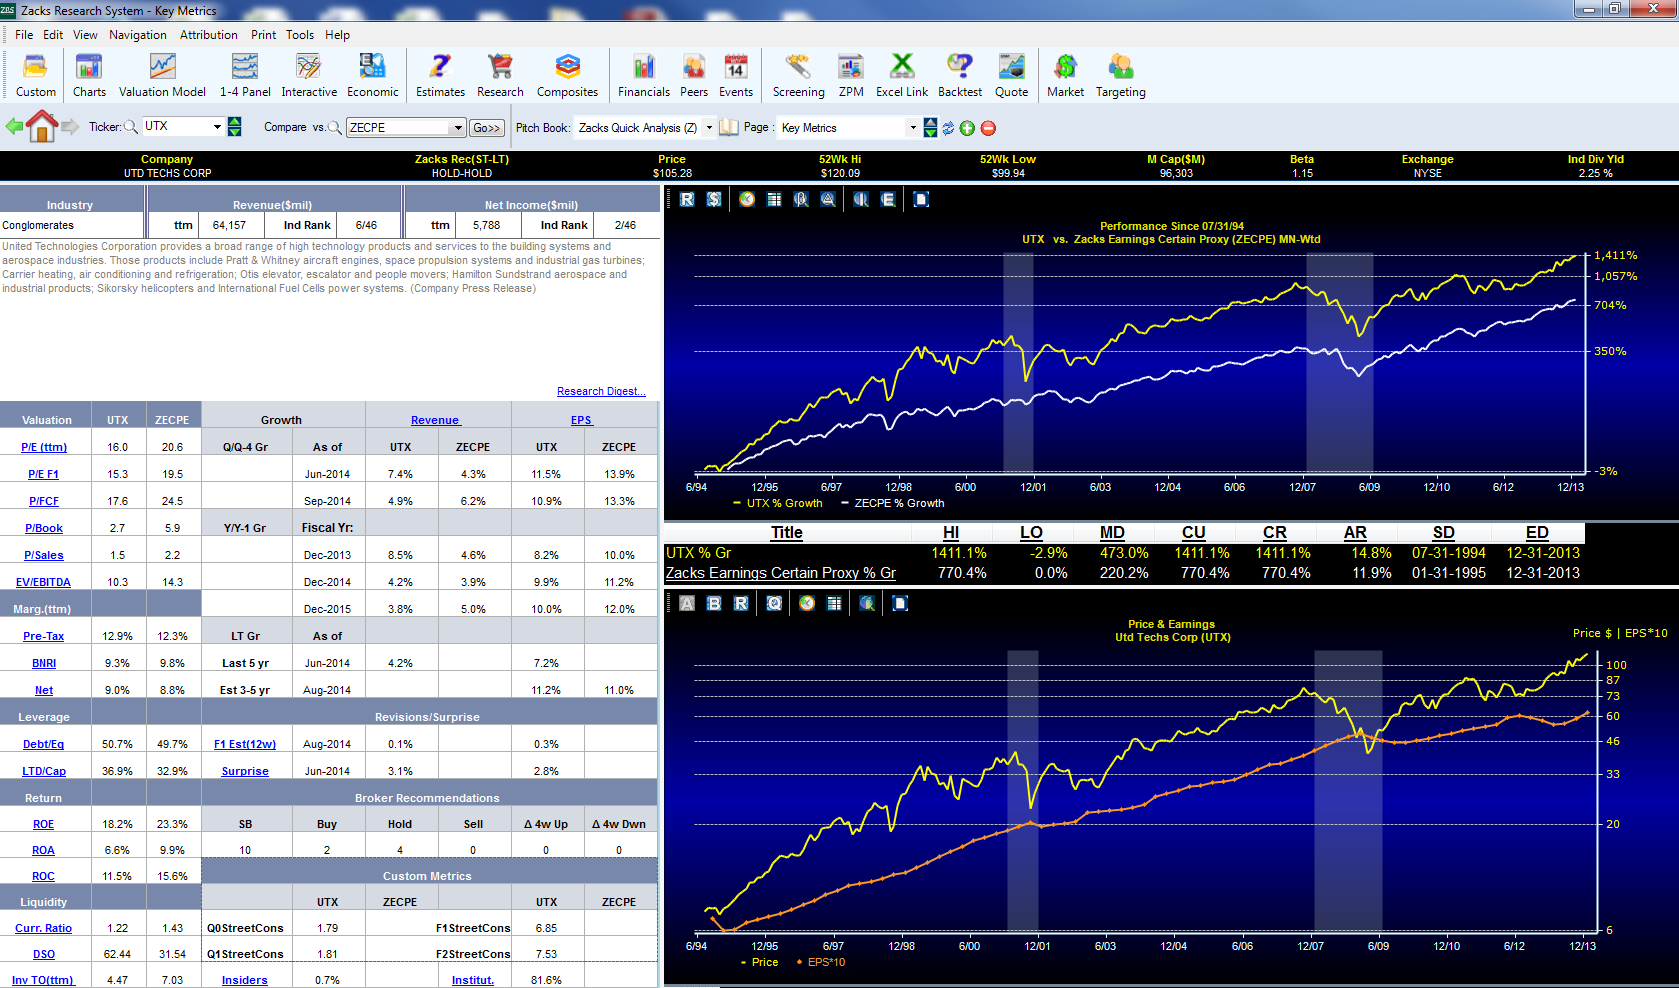Open the Interactive chart tool
This screenshot has height=988, width=1679.
[309, 75]
